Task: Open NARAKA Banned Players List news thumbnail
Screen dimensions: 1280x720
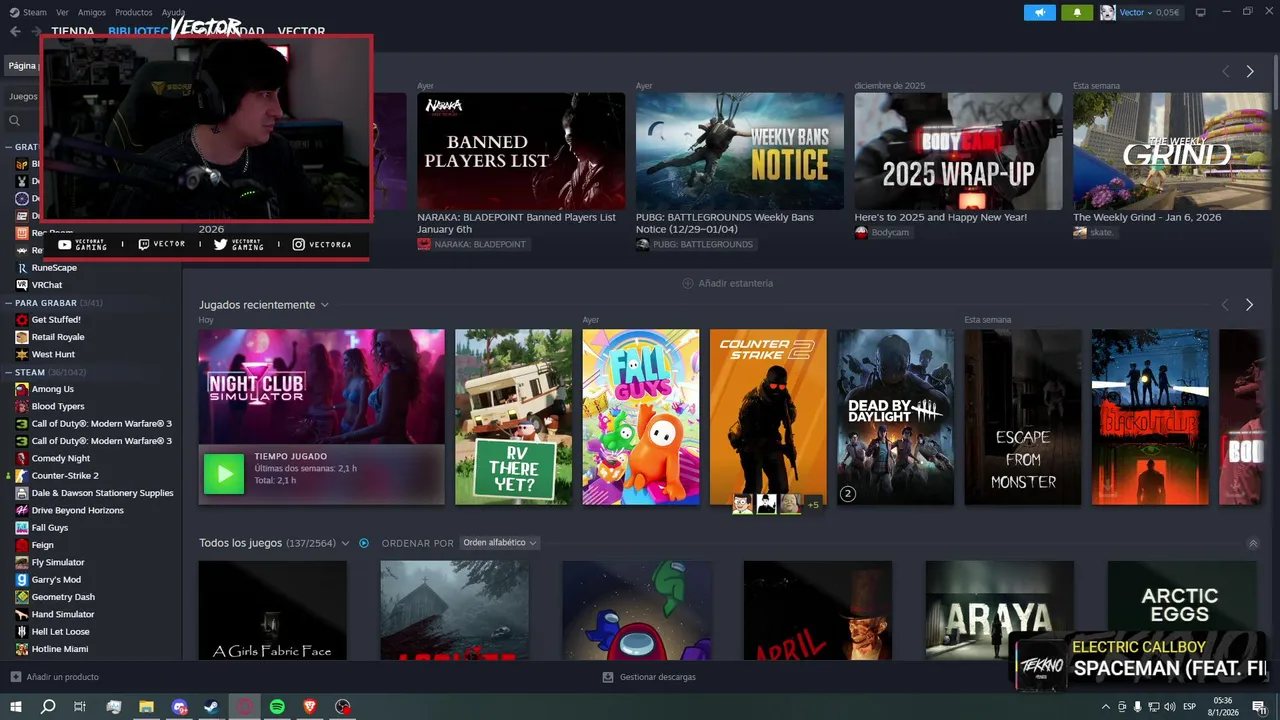Action: point(521,151)
